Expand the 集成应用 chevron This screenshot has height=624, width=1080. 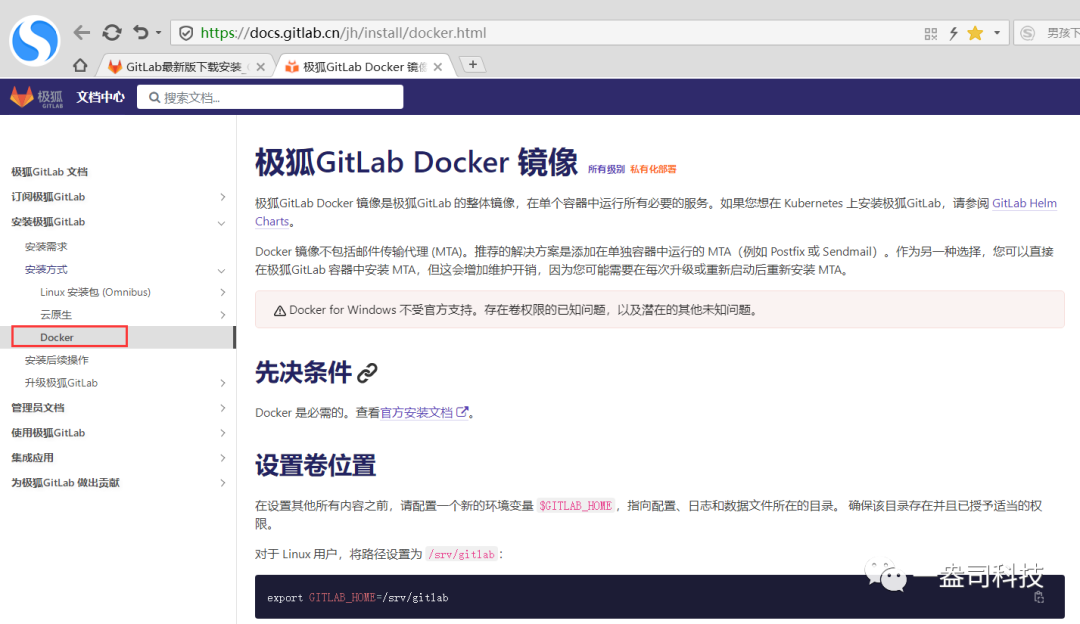[222, 457]
